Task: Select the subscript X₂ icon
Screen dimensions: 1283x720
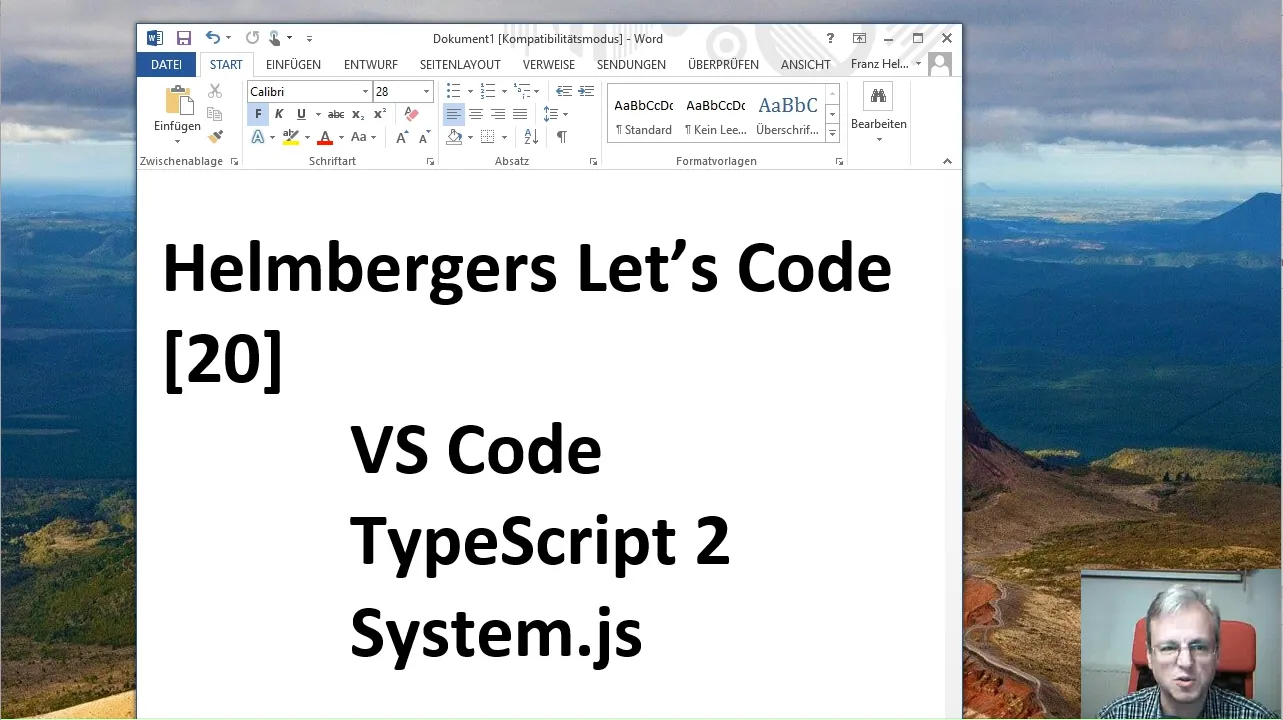Action: click(x=357, y=114)
